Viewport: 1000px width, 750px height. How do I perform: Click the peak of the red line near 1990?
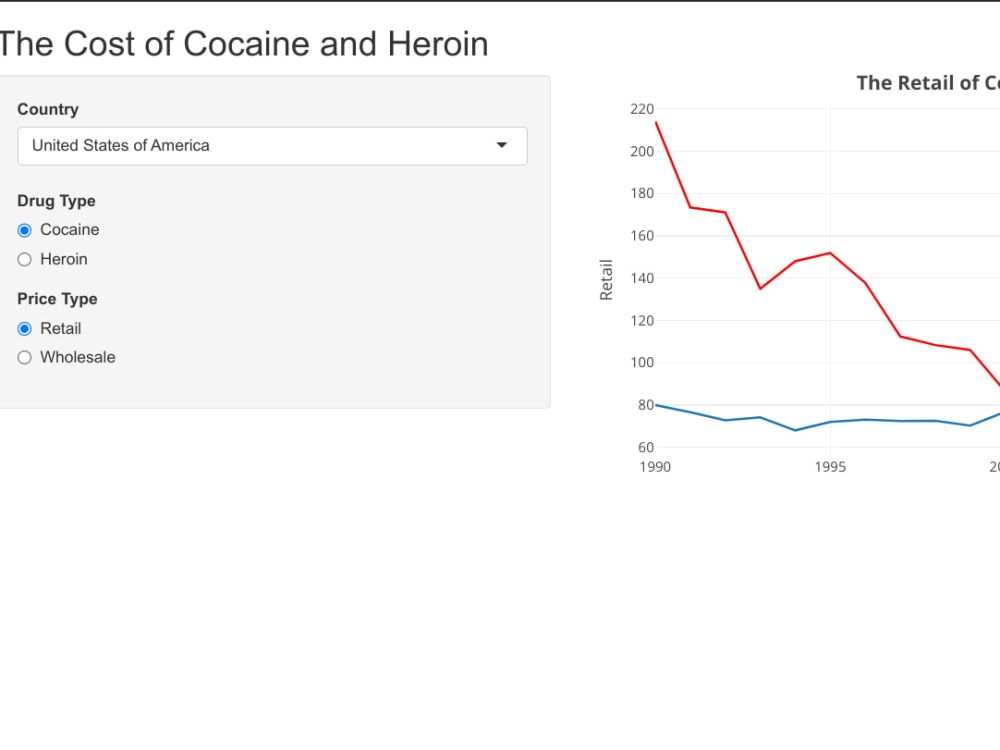(x=657, y=122)
